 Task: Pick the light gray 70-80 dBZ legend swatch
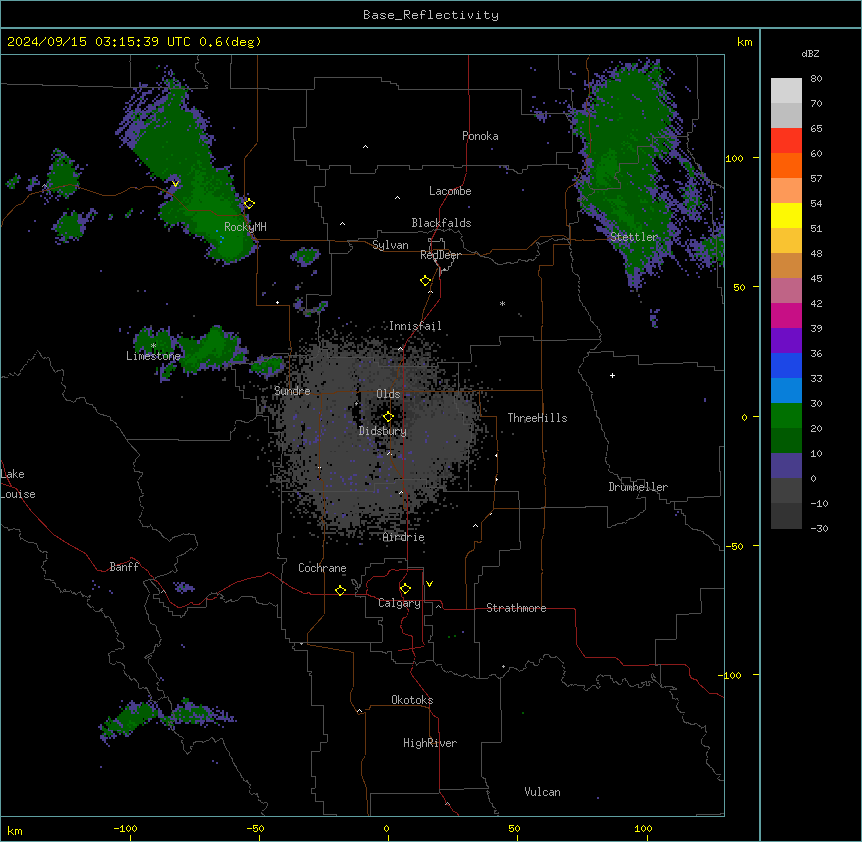click(x=786, y=90)
